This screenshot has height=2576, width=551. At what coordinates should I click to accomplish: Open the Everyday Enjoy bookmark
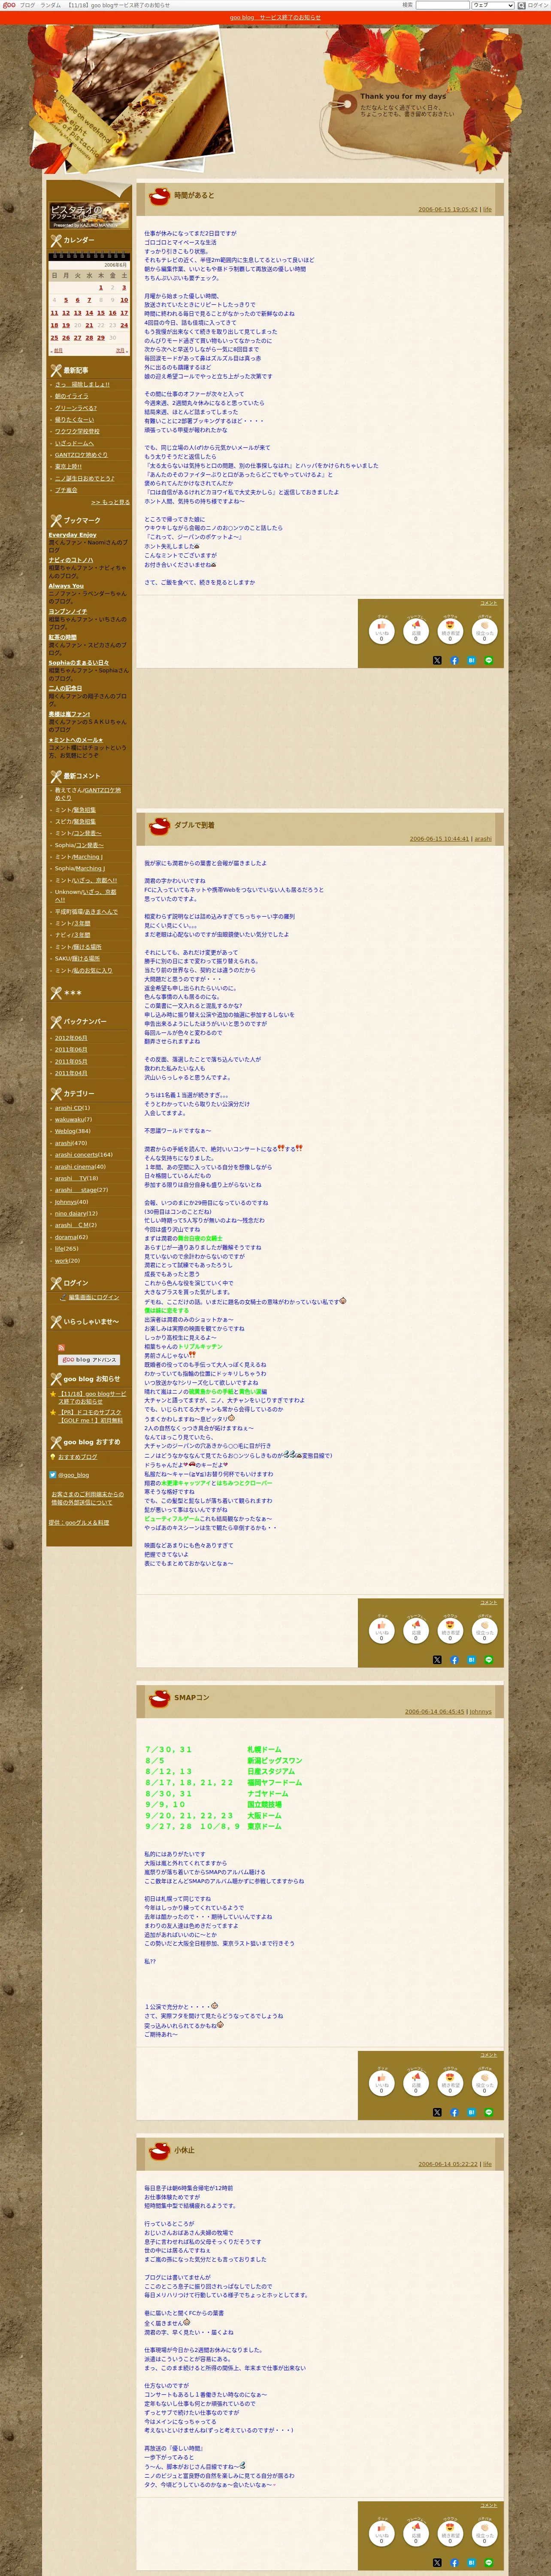pyautogui.click(x=73, y=535)
